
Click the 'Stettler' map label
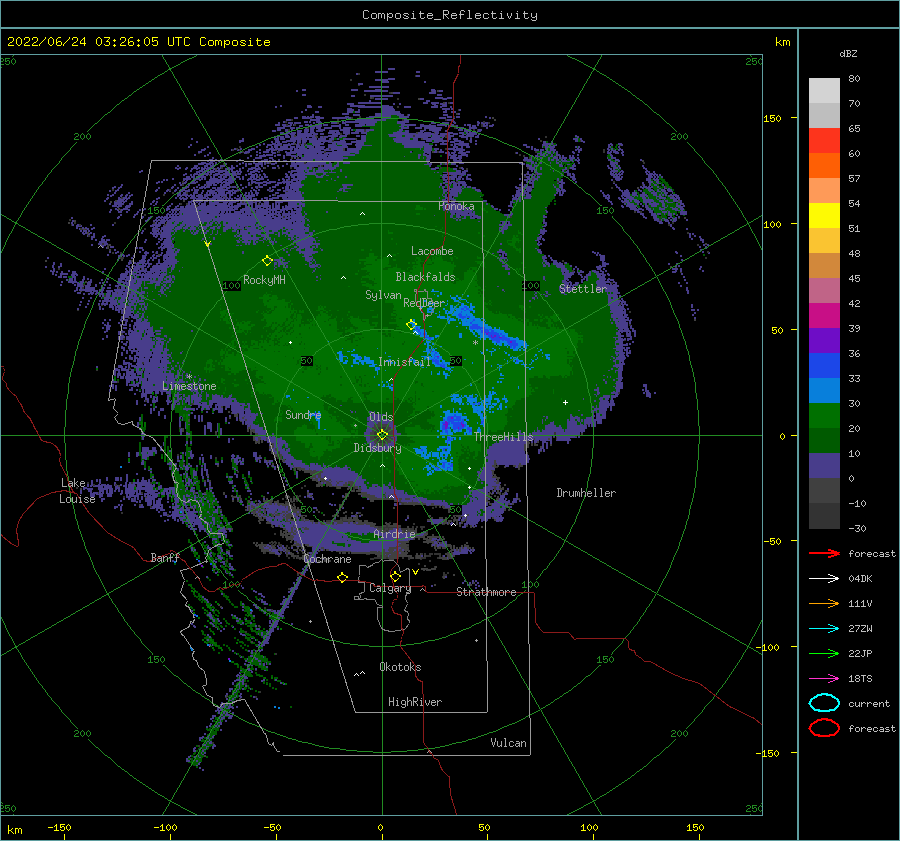[583, 289]
